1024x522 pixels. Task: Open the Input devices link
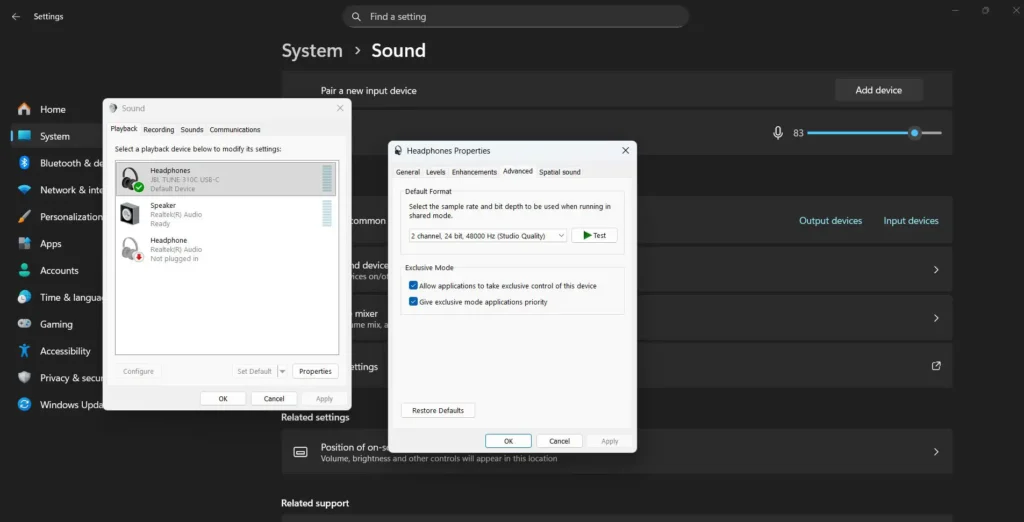910,221
